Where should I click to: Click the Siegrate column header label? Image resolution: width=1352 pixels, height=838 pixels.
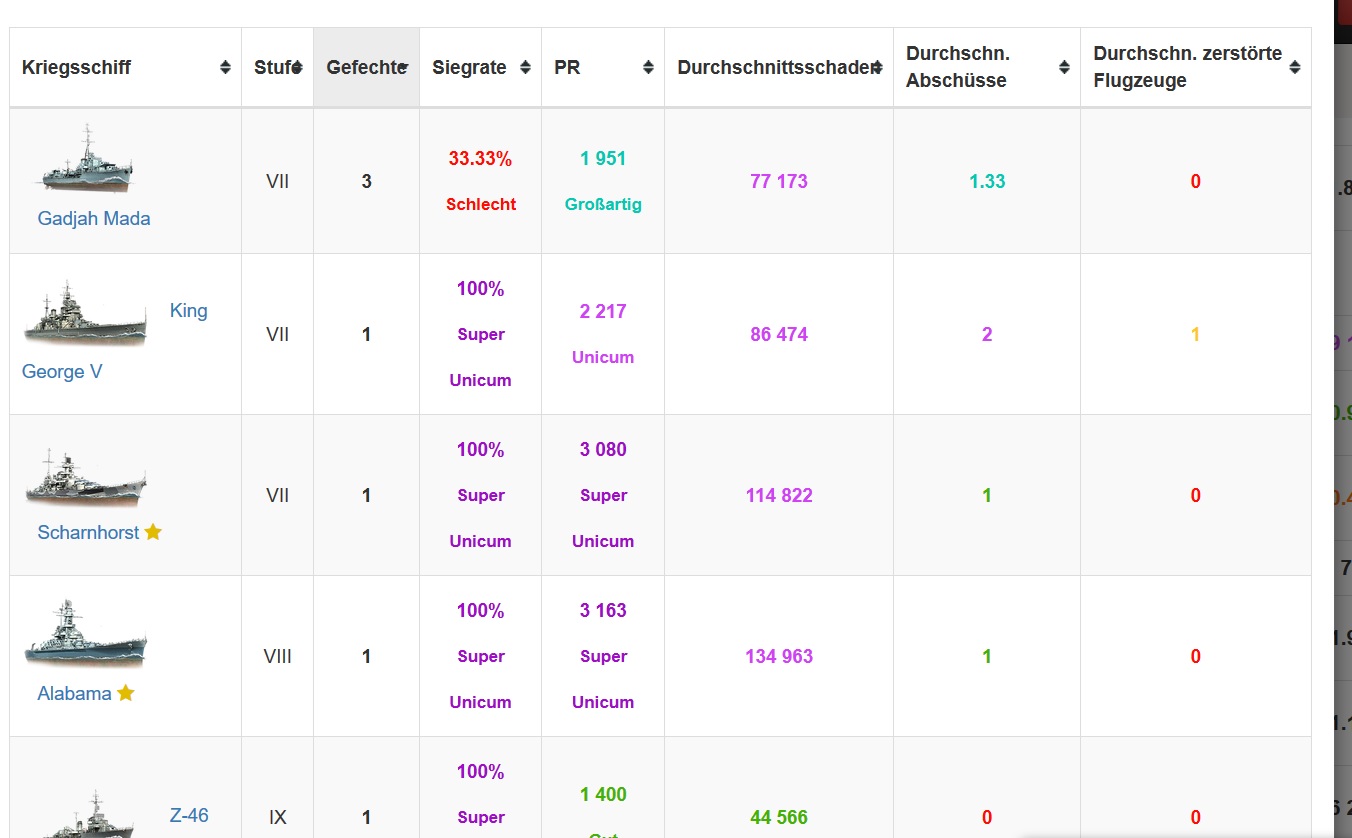pos(469,67)
